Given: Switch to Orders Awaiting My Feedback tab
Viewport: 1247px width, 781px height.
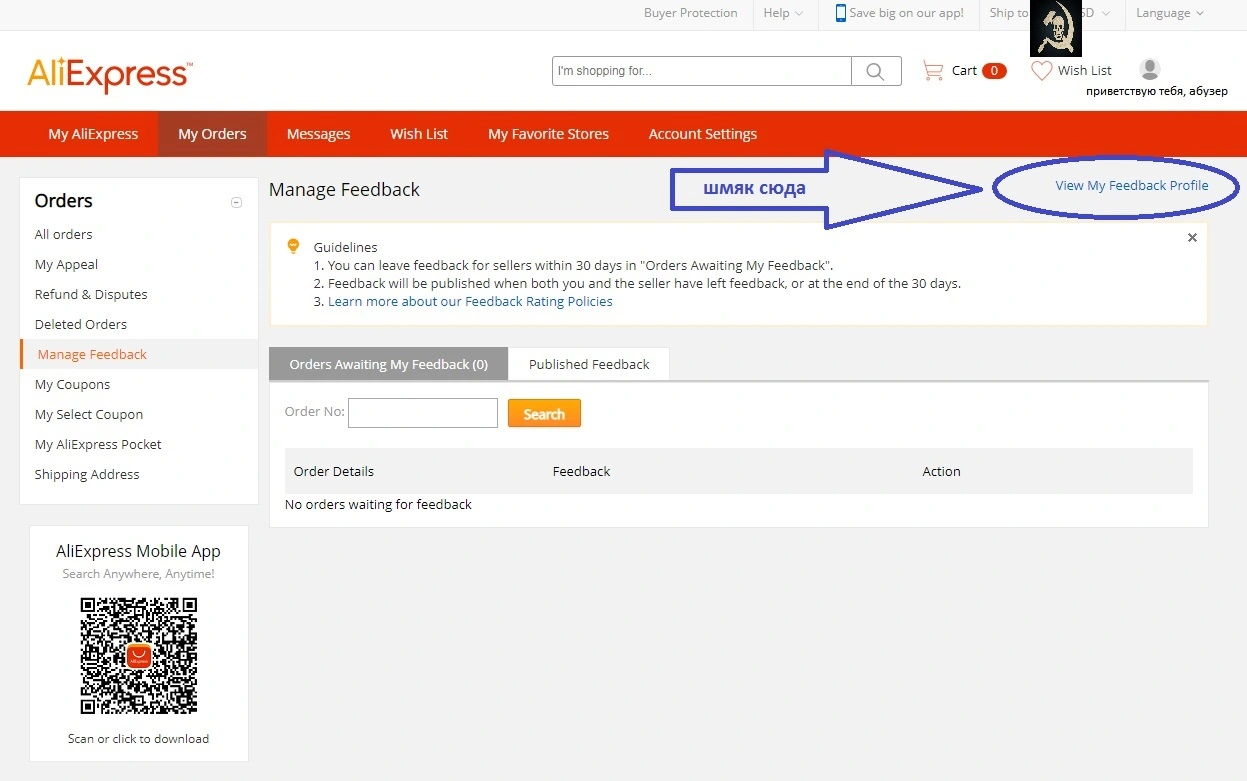Looking at the screenshot, I should click(x=389, y=364).
